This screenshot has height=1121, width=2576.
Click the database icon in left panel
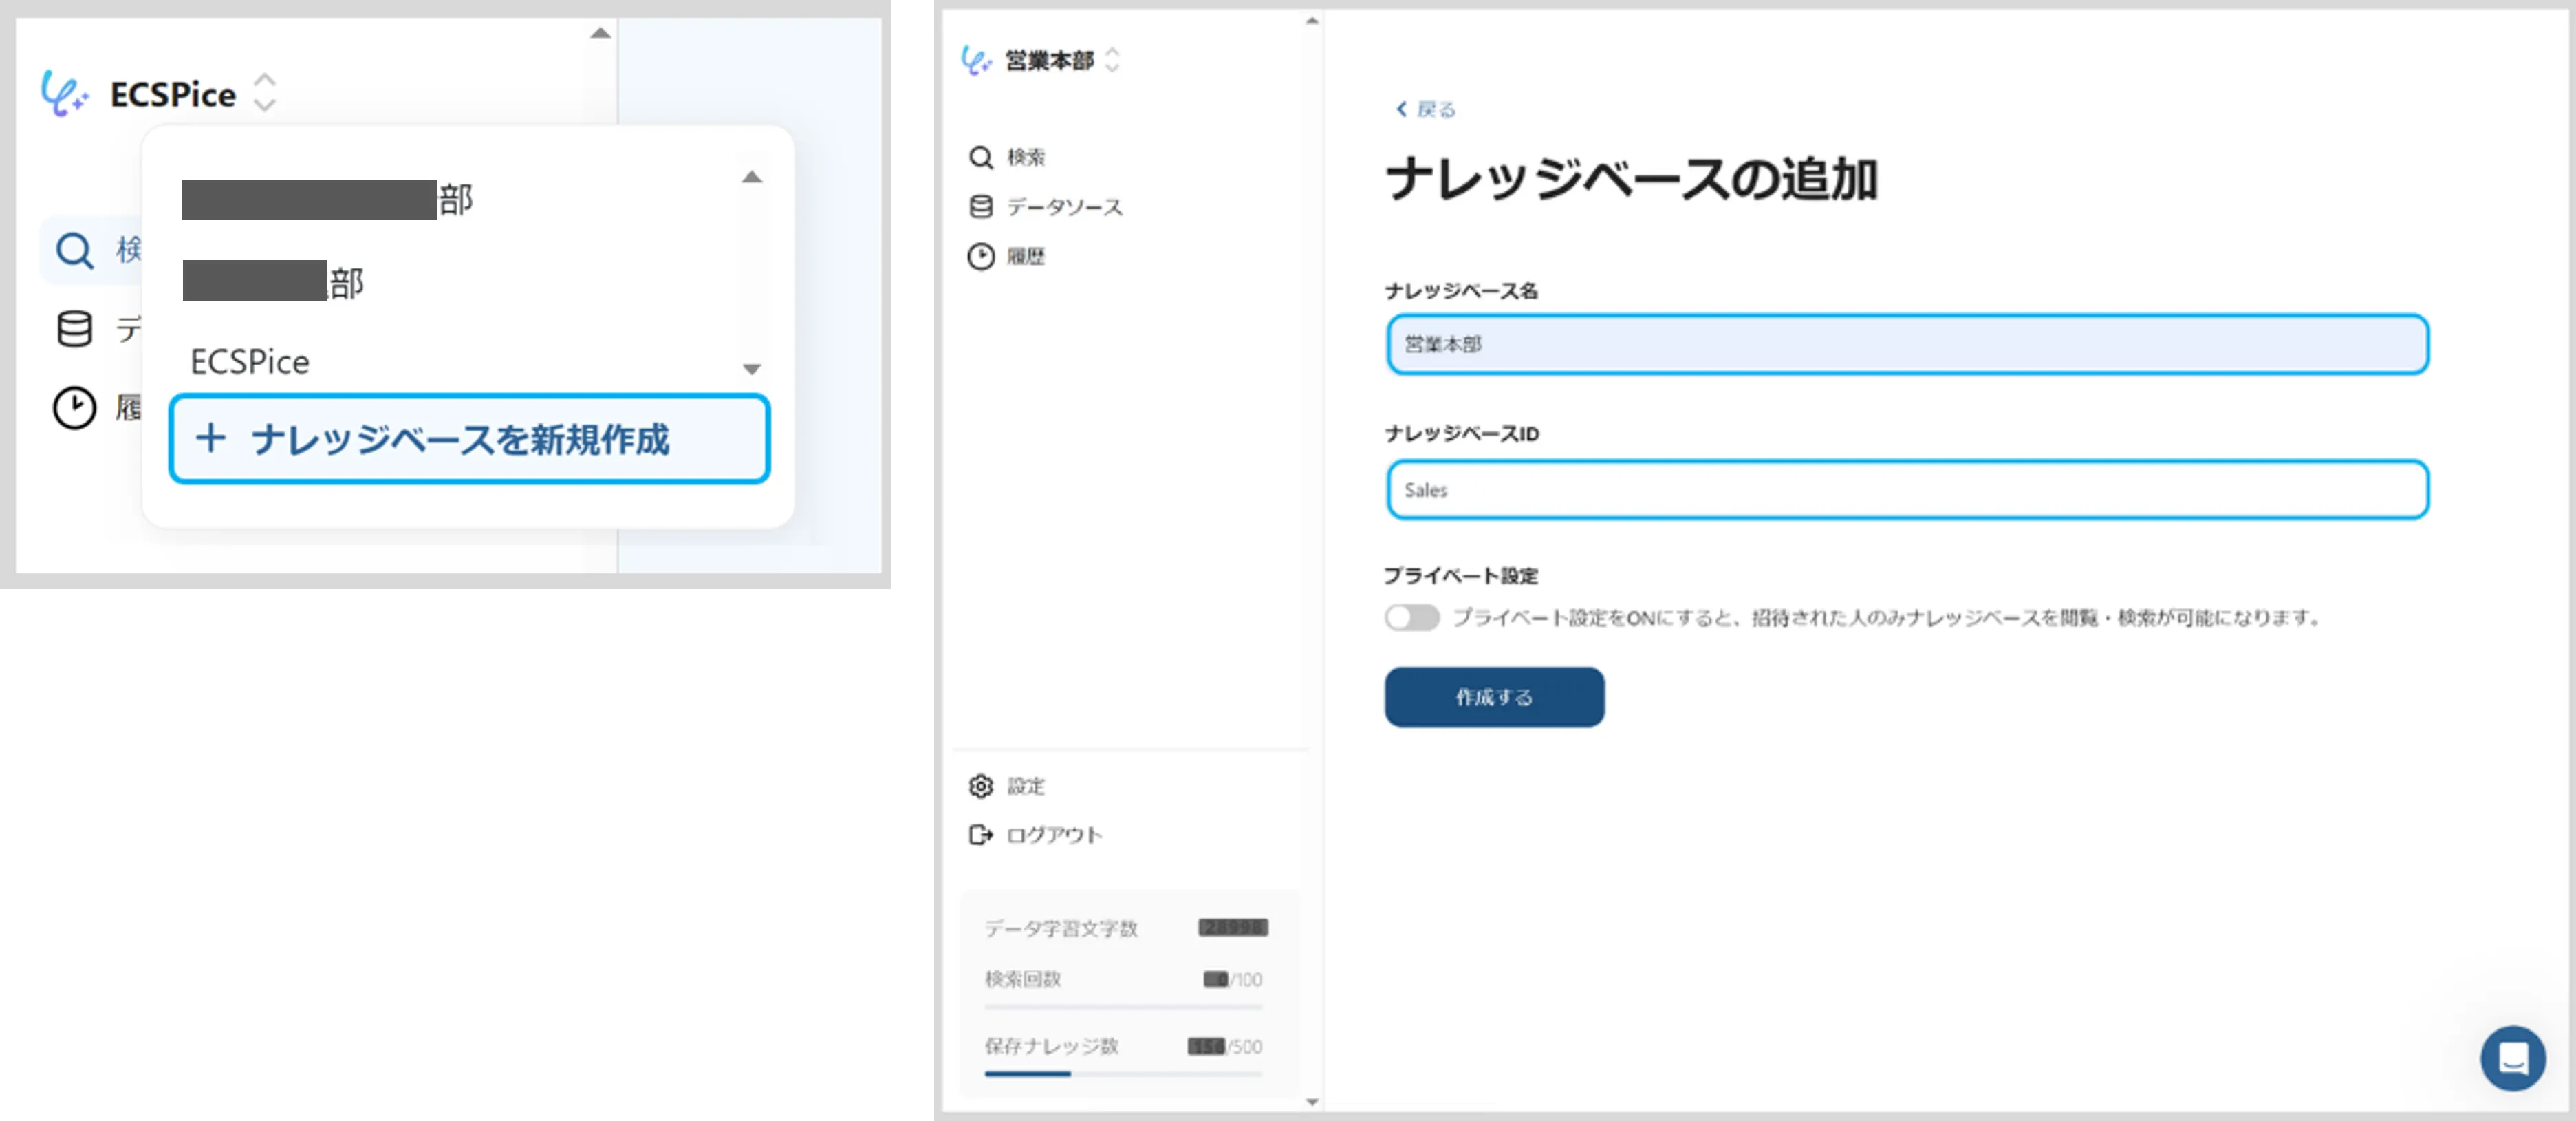click(x=74, y=329)
